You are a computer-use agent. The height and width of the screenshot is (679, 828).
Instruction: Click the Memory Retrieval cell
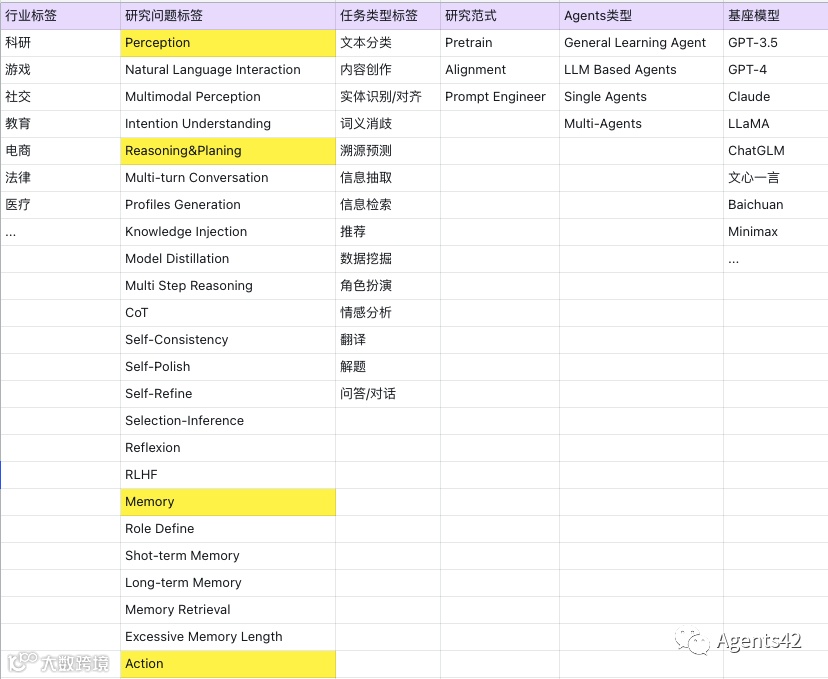point(228,610)
